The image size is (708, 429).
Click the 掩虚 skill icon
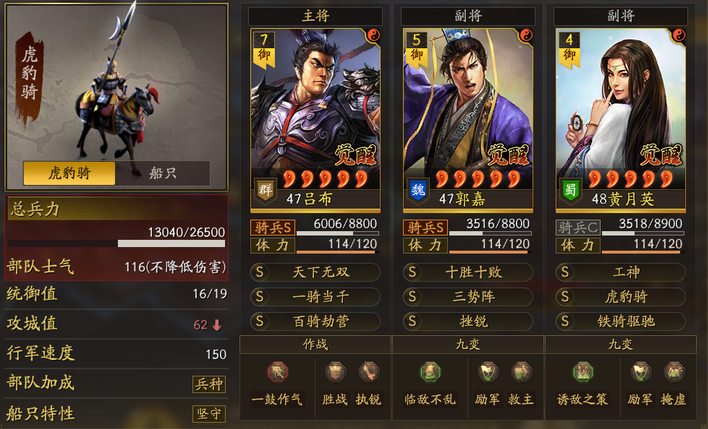pyautogui.click(x=674, y=372)
